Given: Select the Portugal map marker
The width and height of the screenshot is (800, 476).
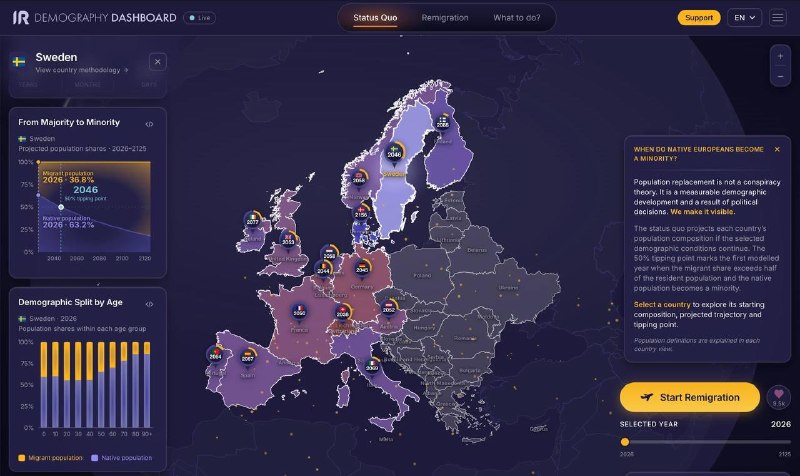Looking at the screenshot, I should (x=215, y=355).
